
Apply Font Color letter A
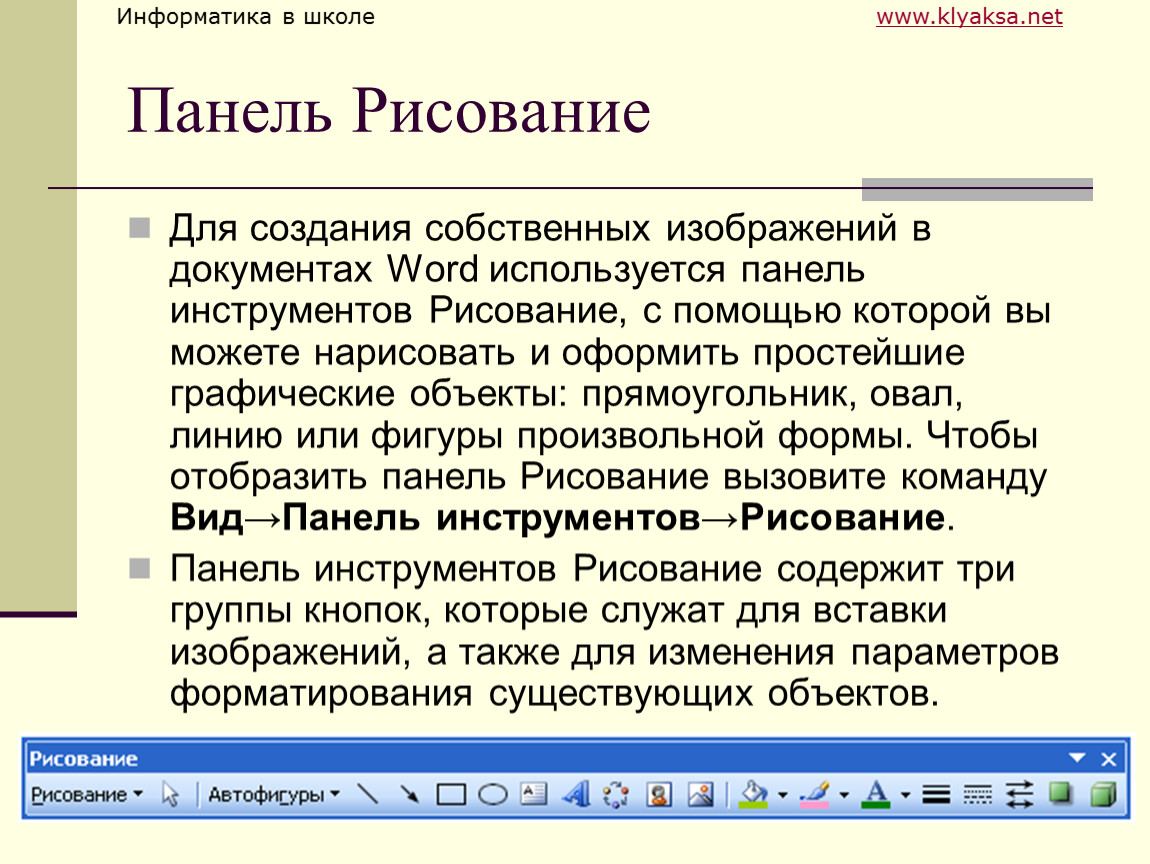876,794
